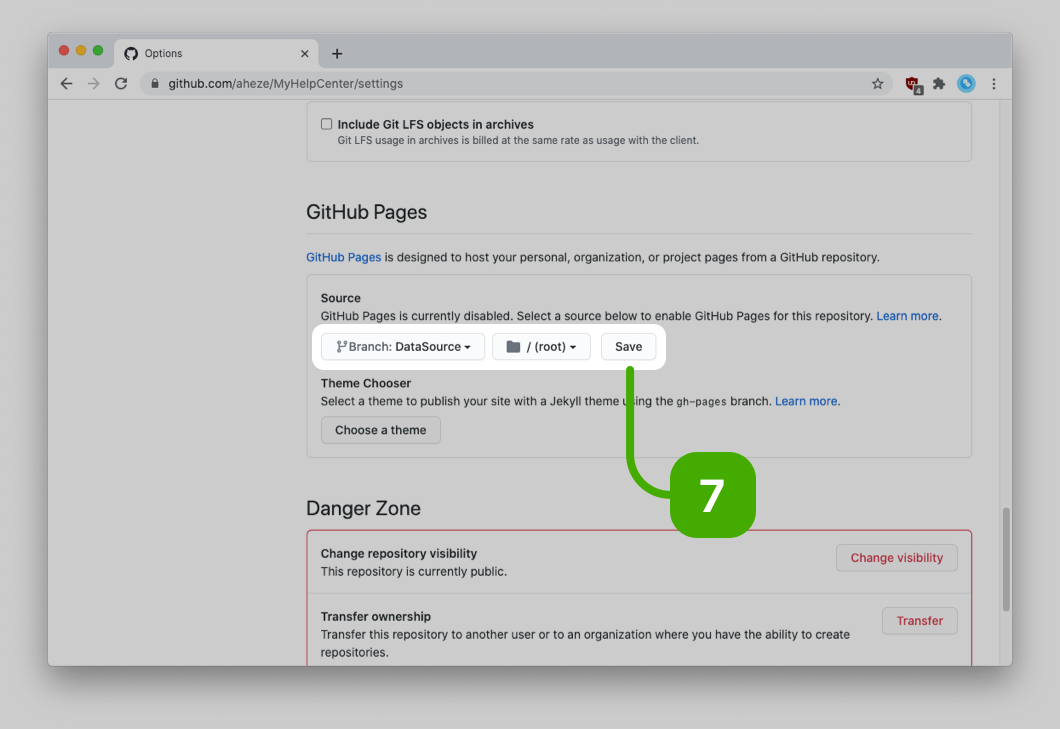Screen dimensions: 1060x729
Task: Bookmark this page with the star icon
Action: [877, 84]
